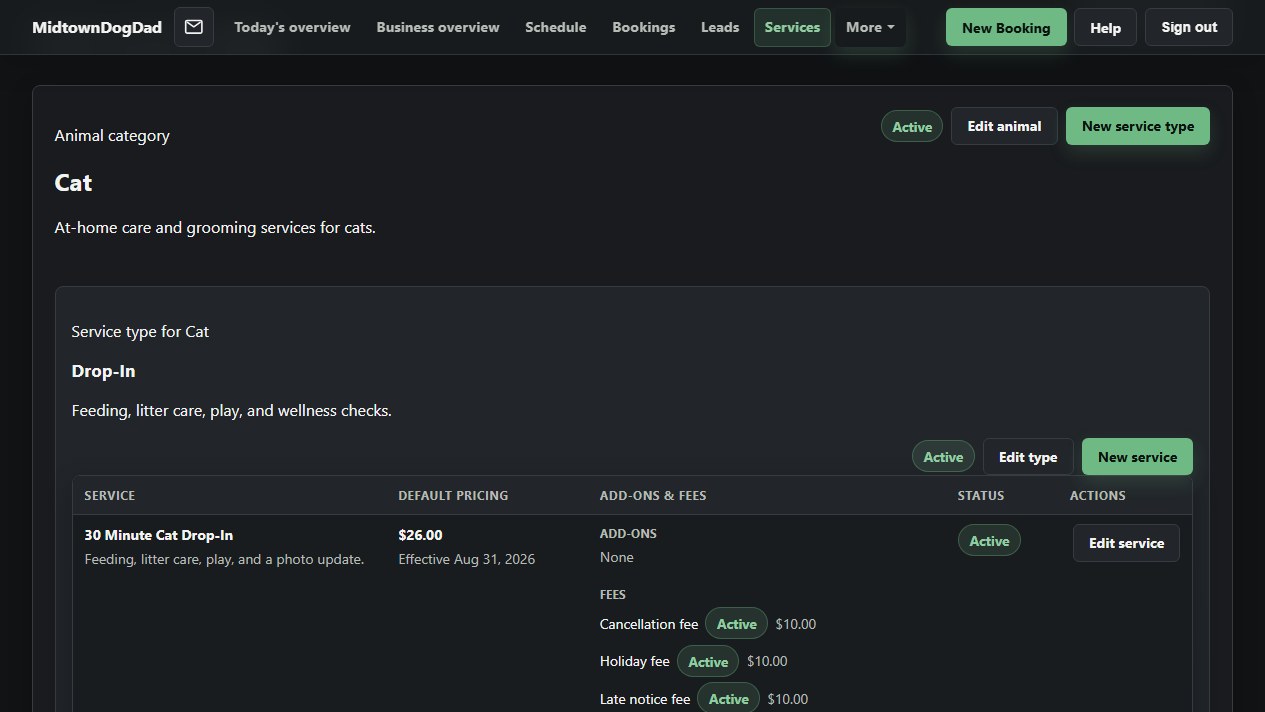Screen dimensions: 1265x712
Task: Click the Holiday fee Active badge
Action: 708,661
